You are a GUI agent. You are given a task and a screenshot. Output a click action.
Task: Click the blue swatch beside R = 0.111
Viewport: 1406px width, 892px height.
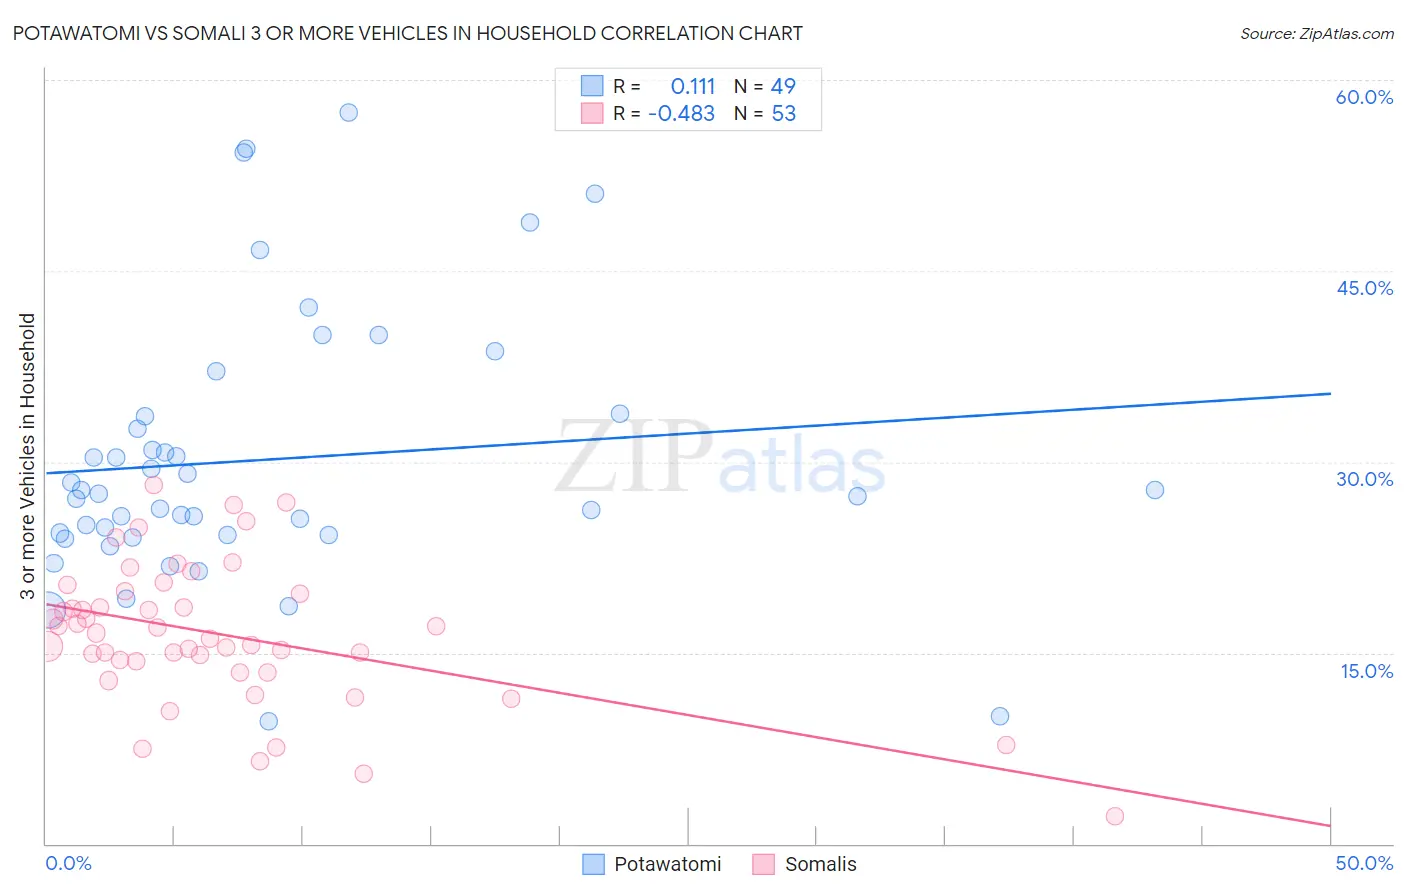[592, 86]
